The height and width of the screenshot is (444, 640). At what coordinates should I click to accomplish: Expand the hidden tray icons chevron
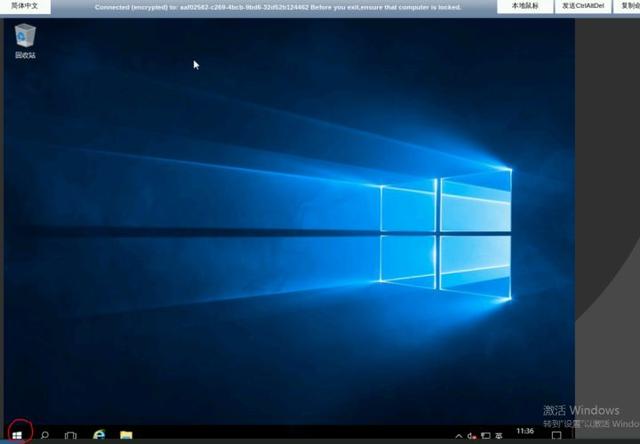pos(459,436)
